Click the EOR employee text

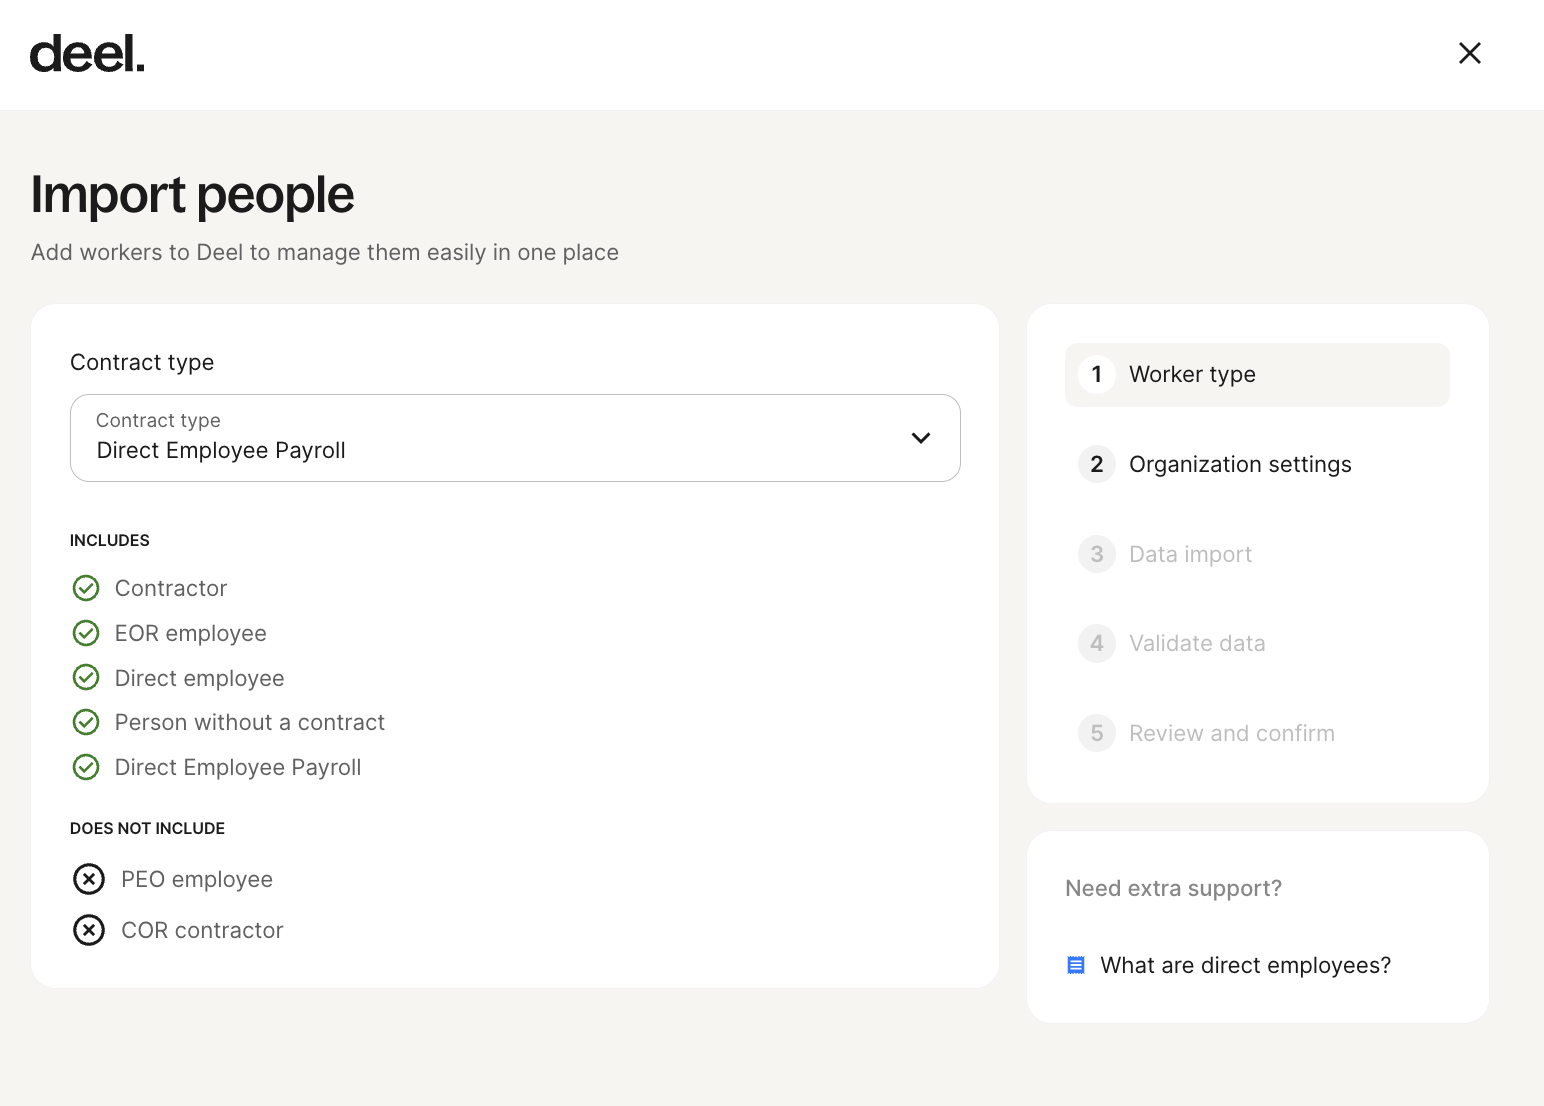(191, 633)
